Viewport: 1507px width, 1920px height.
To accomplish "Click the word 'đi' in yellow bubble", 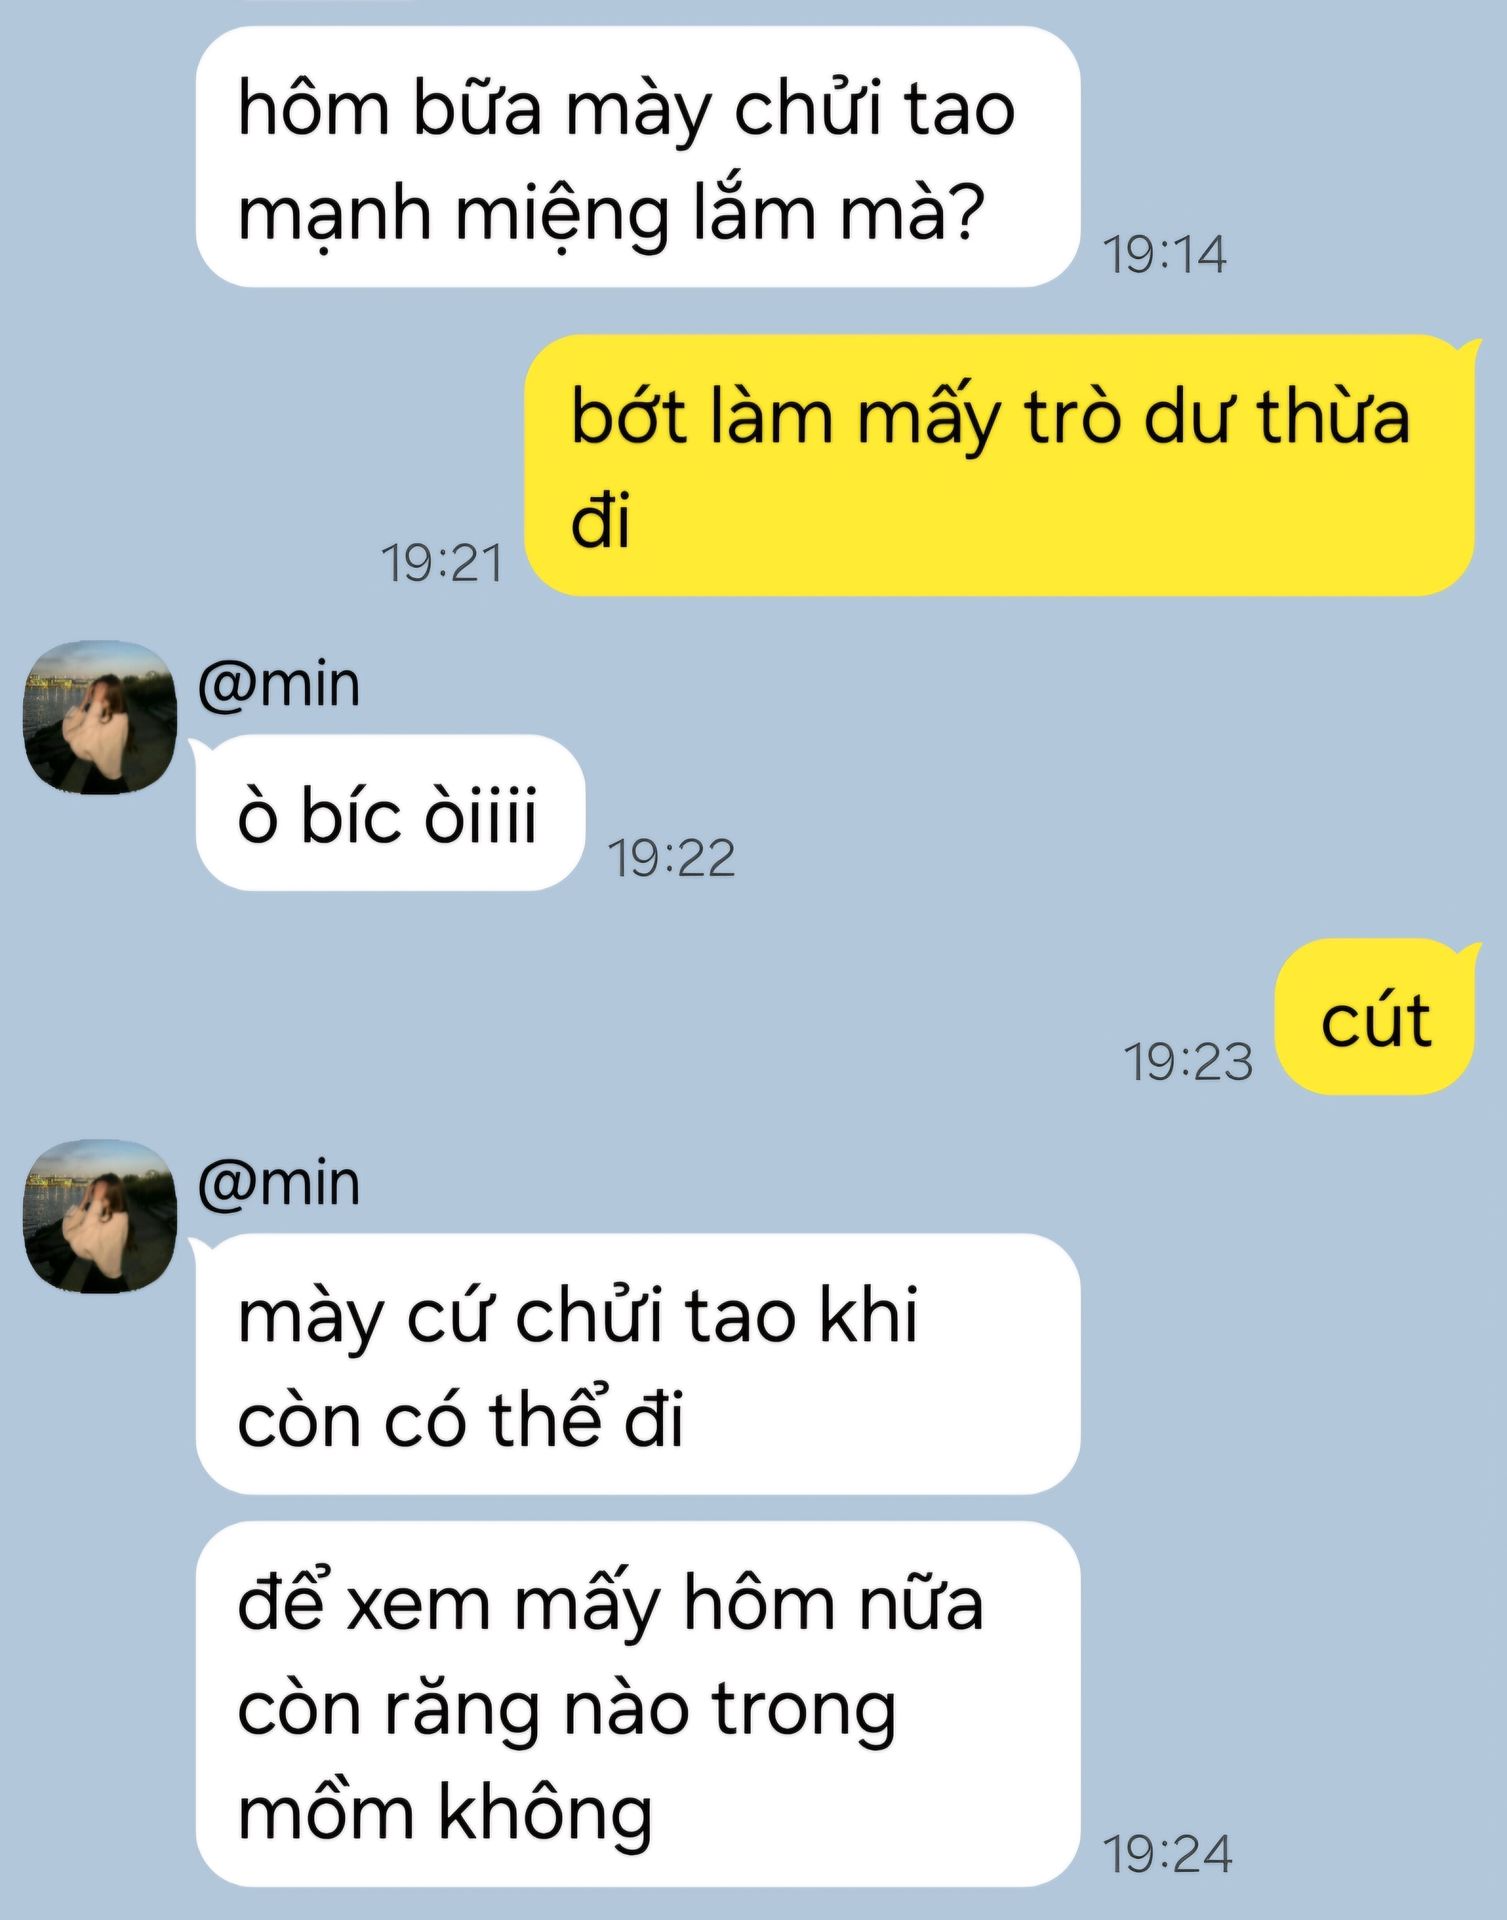I will [x=601, y=521].
